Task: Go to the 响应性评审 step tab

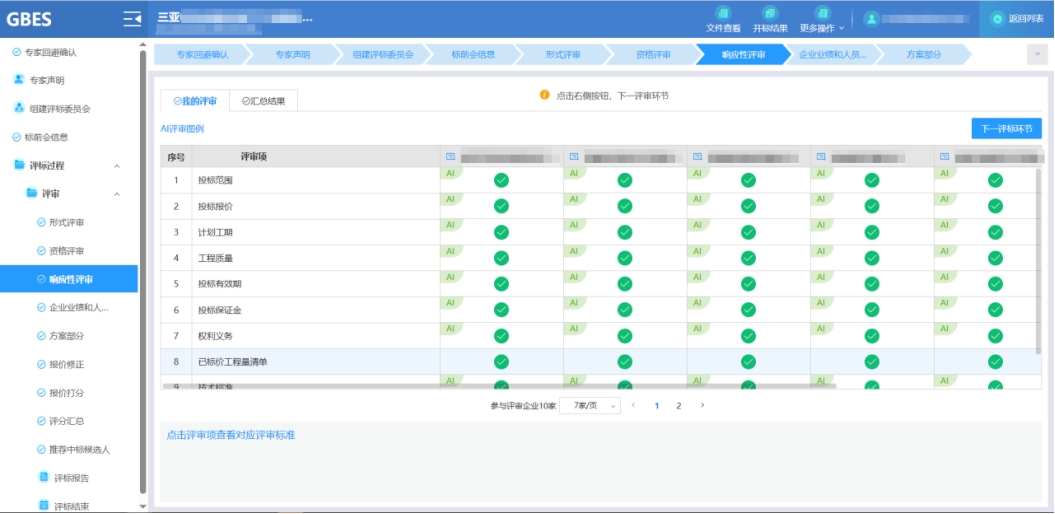Action: pos(743,54)
